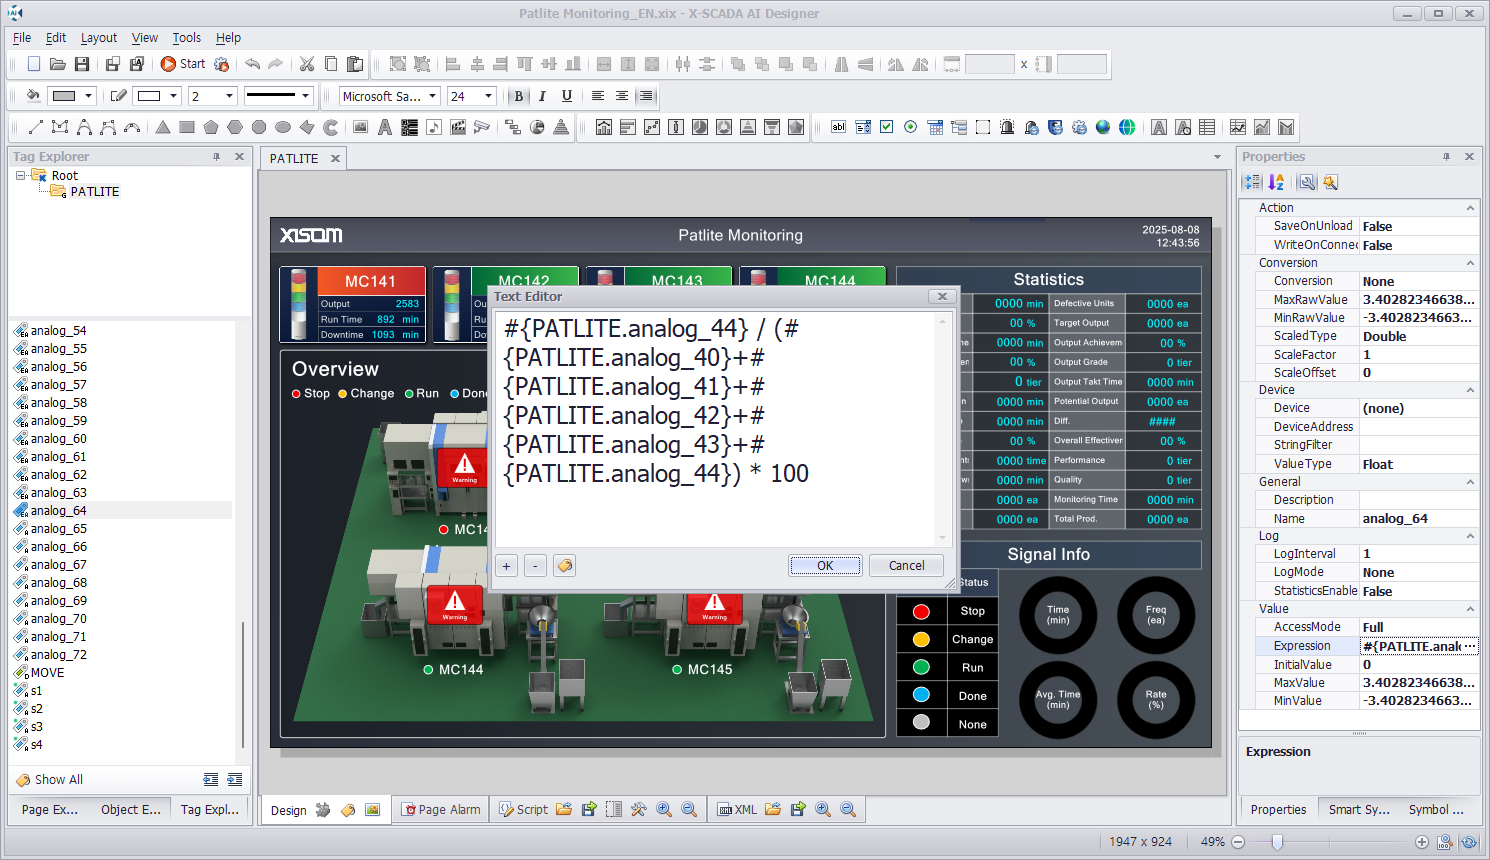Viewport: 1490px width, 860px height.
Task: Click the fill color bucket icon
Action: coord(33,96)
